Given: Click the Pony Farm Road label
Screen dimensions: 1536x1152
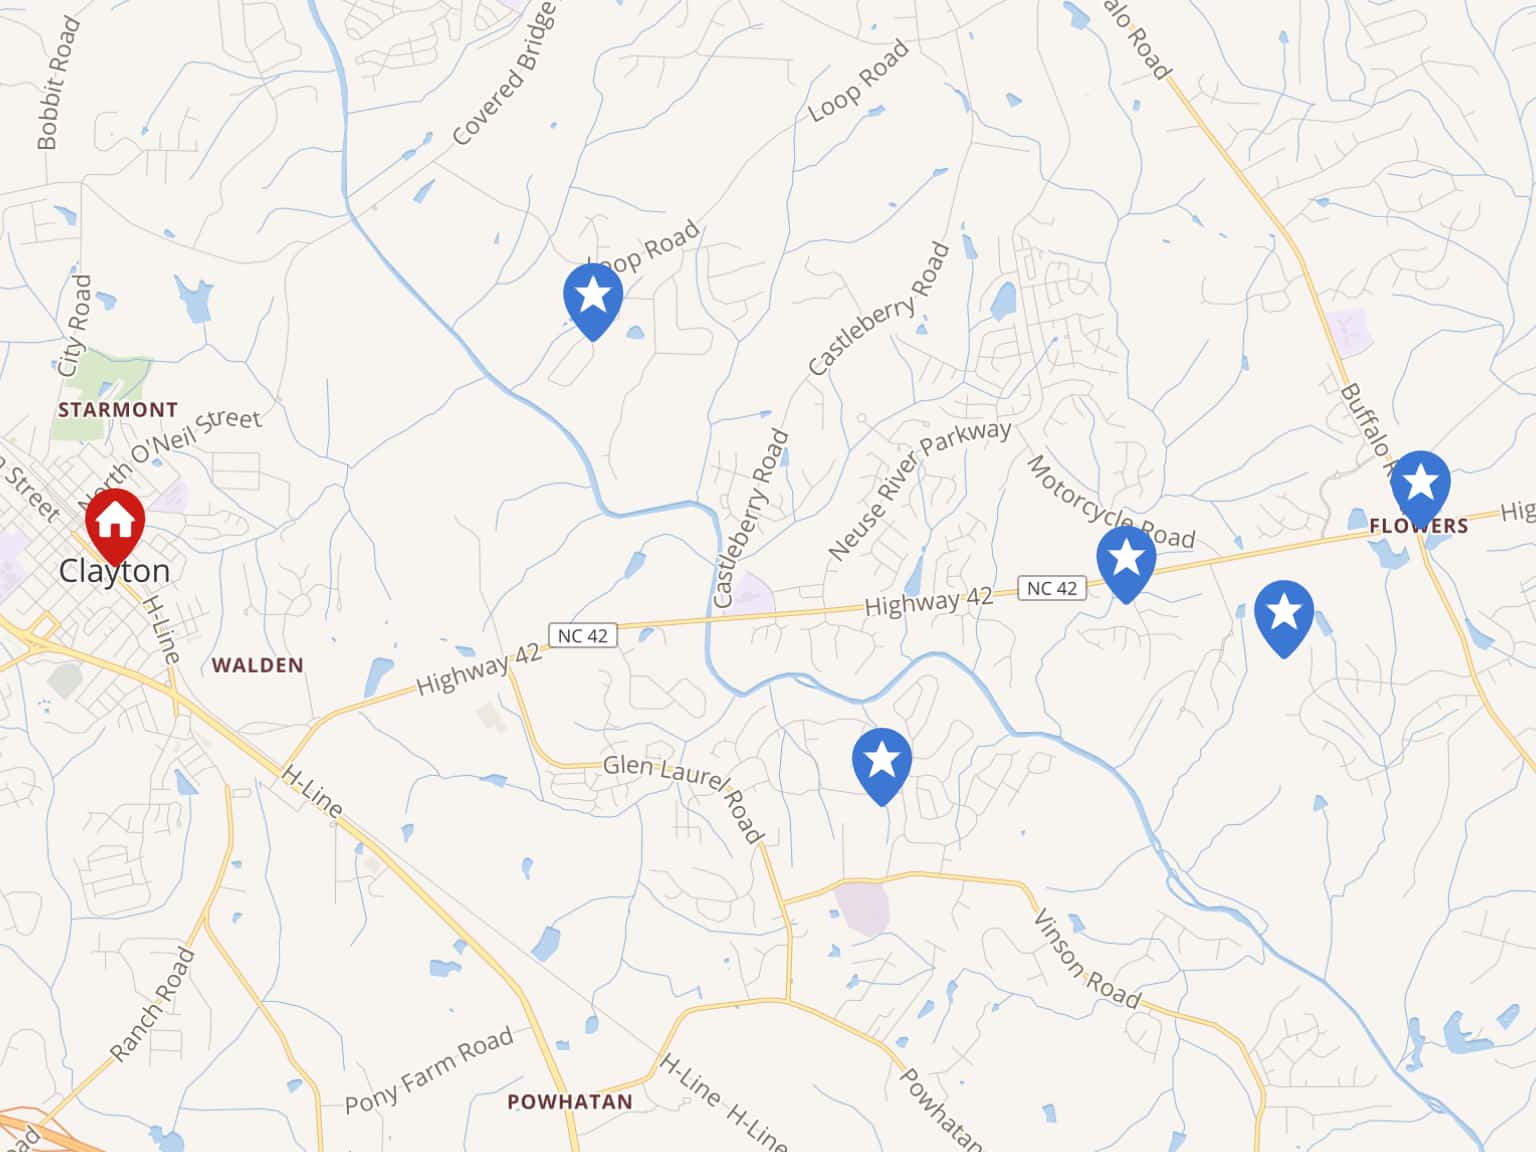Looking at the screenshot, I should (429, 1071).
